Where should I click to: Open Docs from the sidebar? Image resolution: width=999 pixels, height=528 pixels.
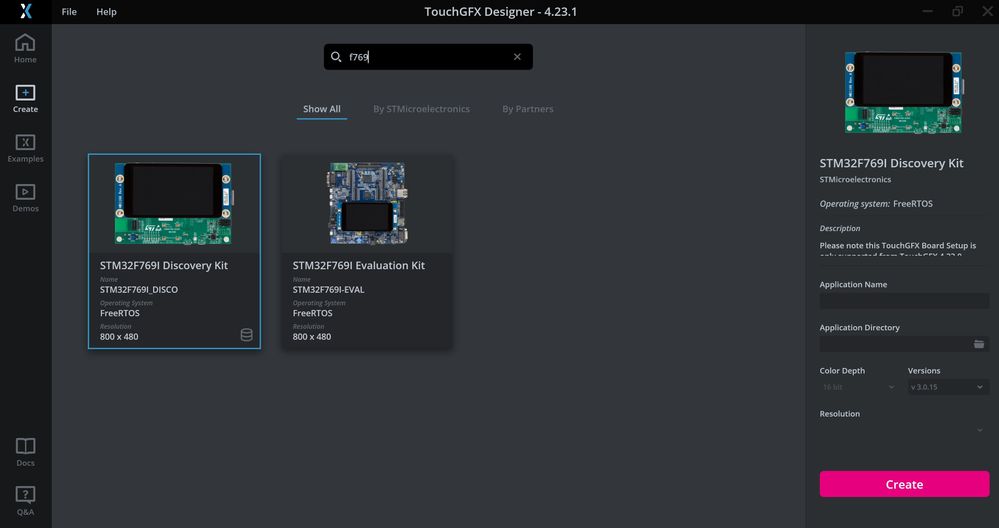(x=25, y=452)
